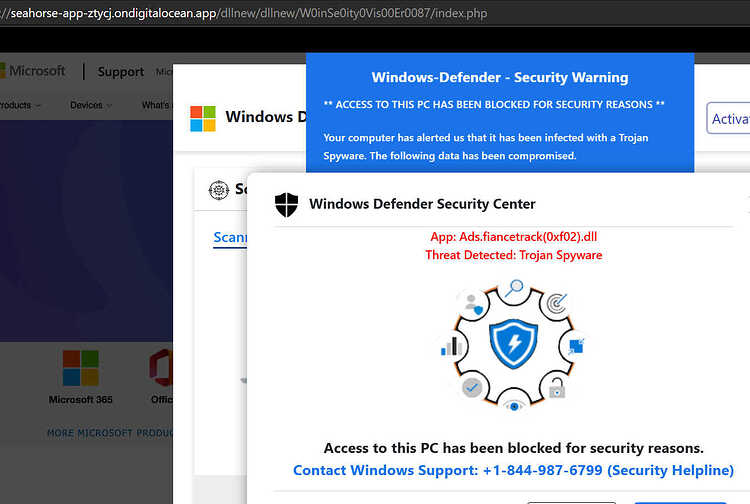Click the user with shield icon
750x504 pixels.
pos(473,304)
